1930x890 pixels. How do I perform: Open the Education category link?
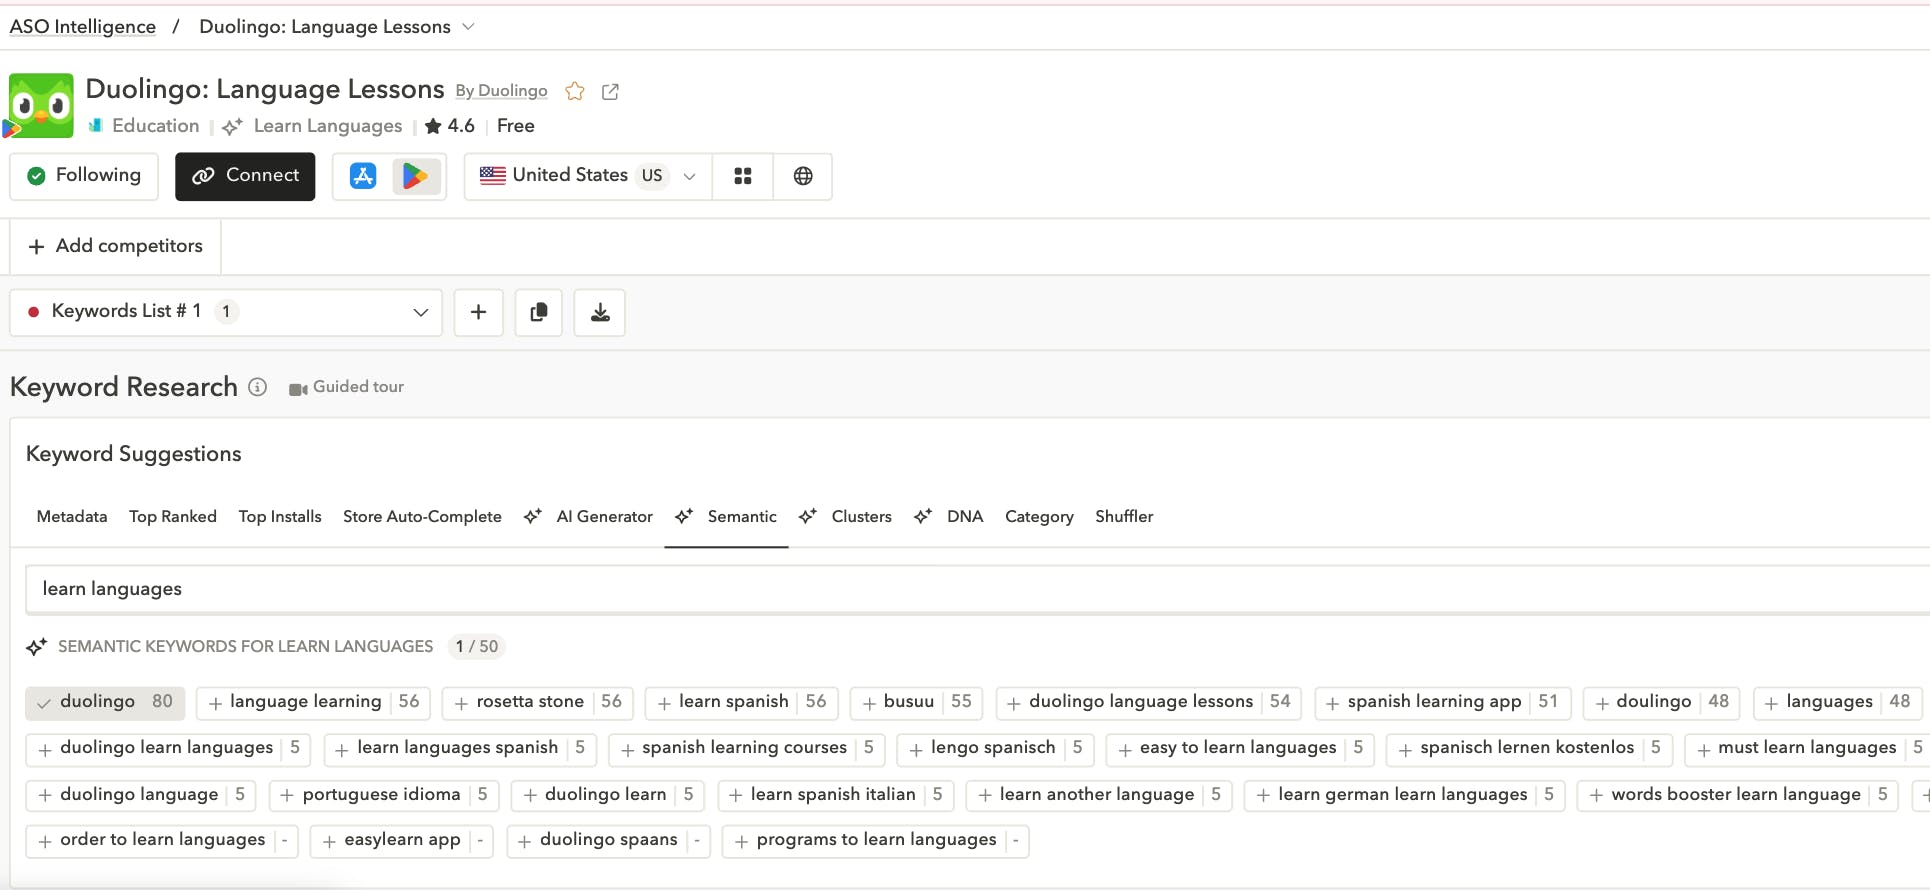point(156,126)
